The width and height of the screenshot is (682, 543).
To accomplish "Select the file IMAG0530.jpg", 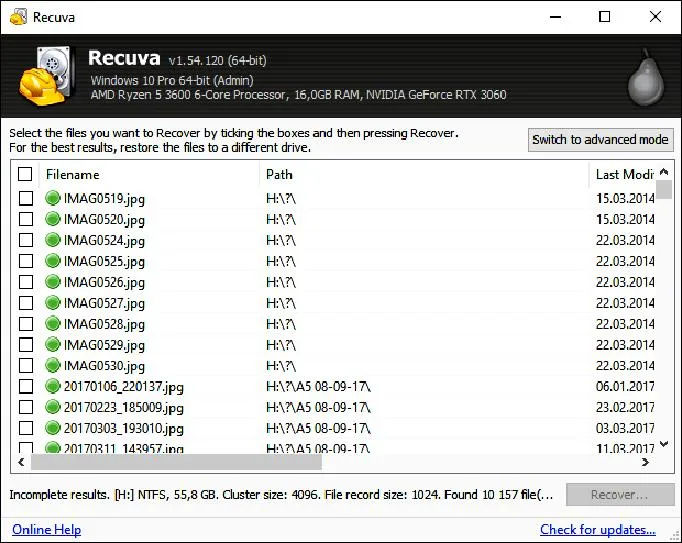I will click(x=104, y=365).
